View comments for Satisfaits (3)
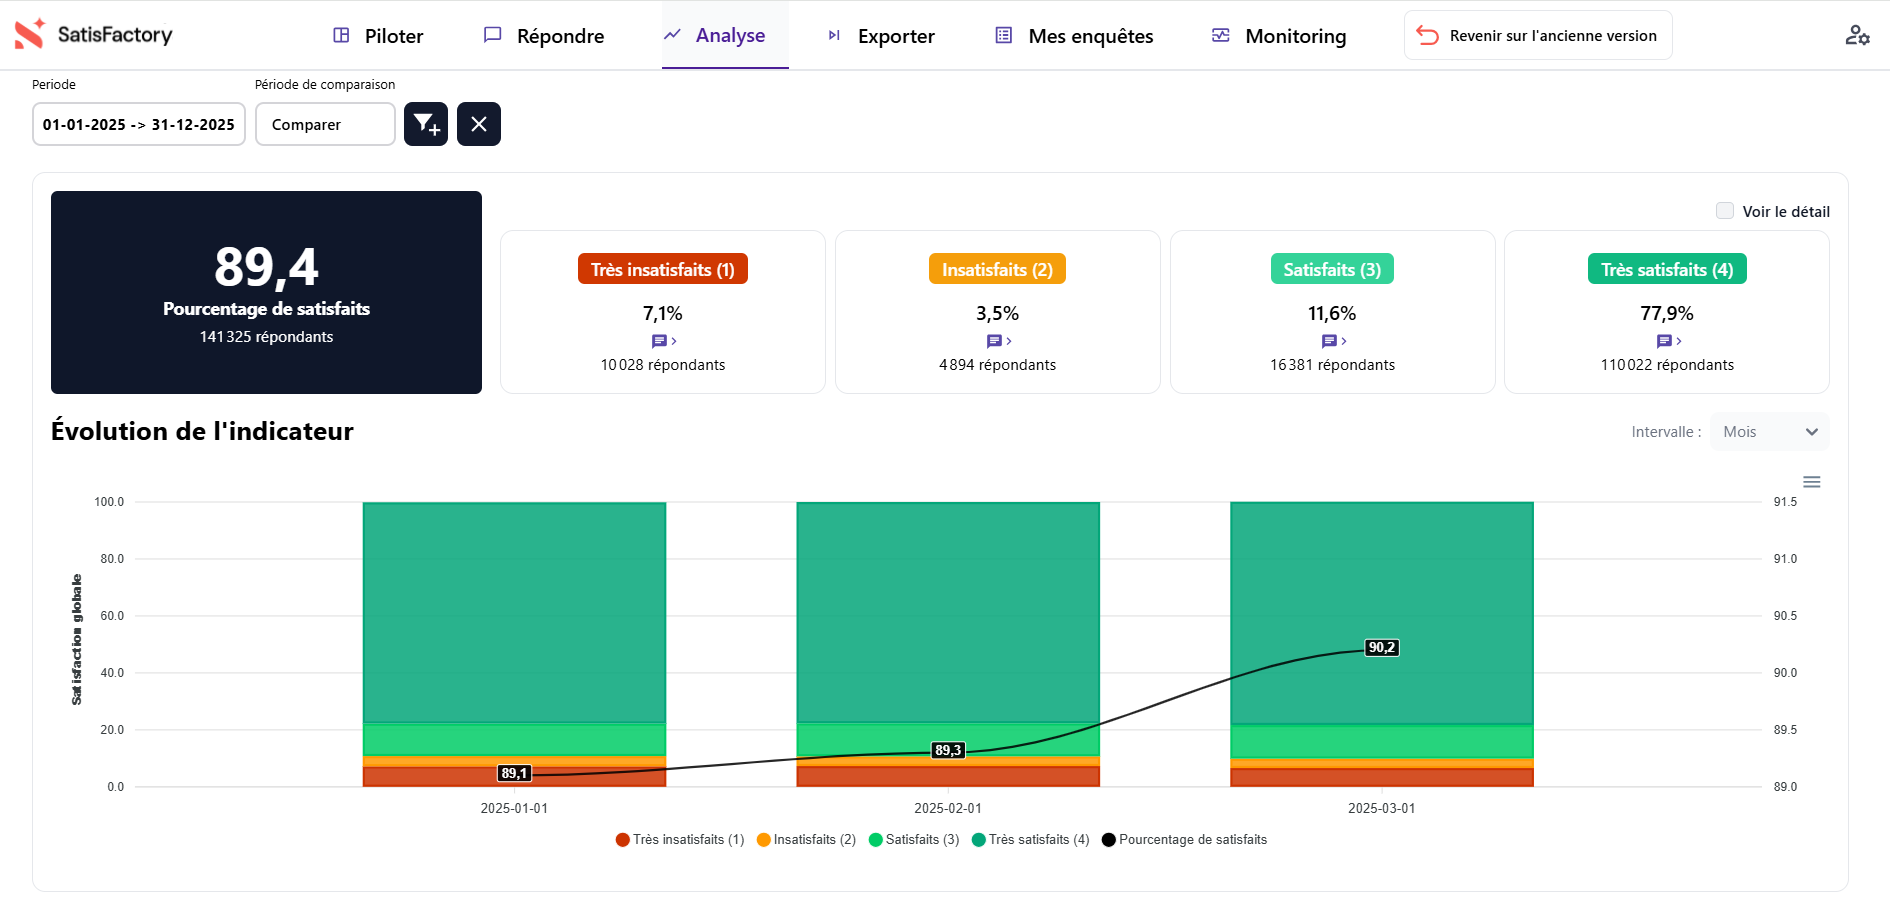1890x913 pixels. (x=1333, y=341)
